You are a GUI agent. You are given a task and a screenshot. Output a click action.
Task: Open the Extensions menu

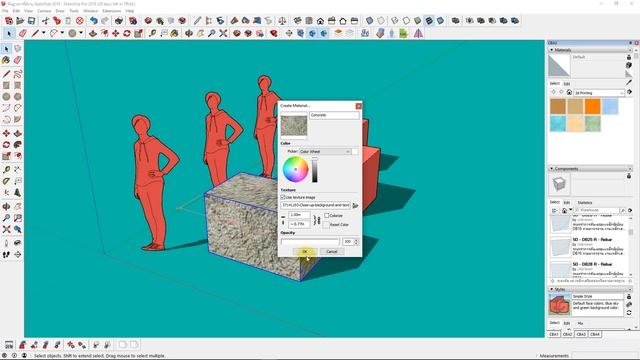[x=111, y=11]
